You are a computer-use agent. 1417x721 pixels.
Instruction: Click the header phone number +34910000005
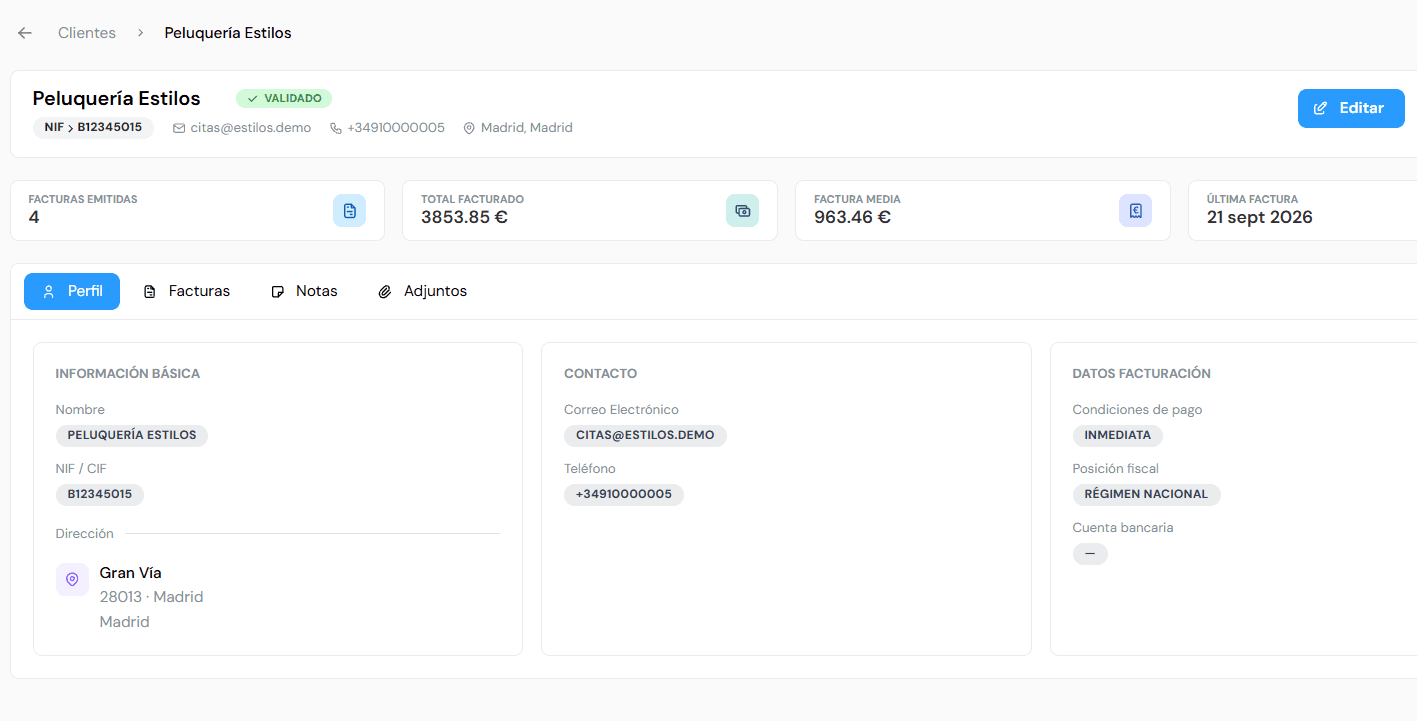396,128
